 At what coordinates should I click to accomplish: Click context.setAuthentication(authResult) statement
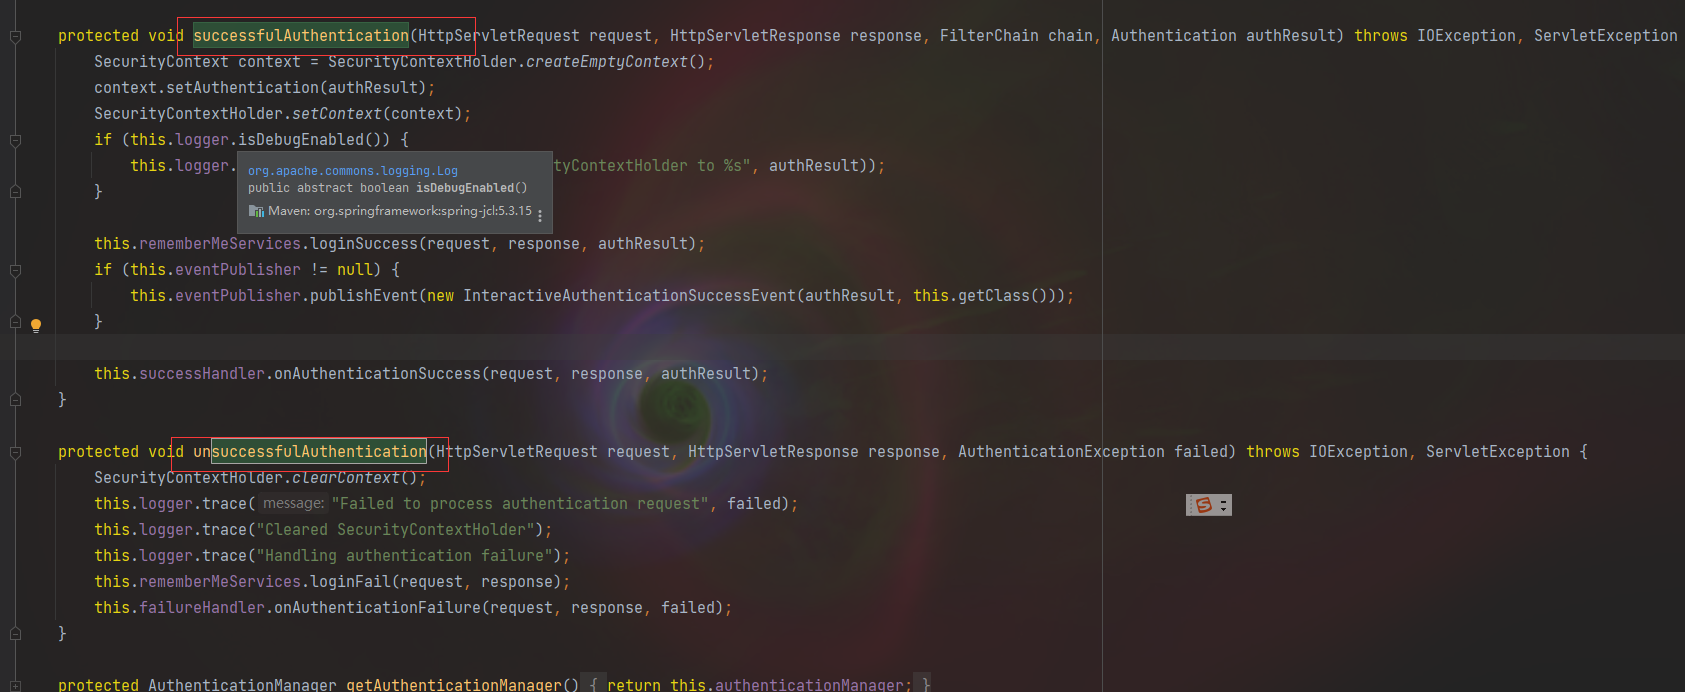click(x=265, y=88)
